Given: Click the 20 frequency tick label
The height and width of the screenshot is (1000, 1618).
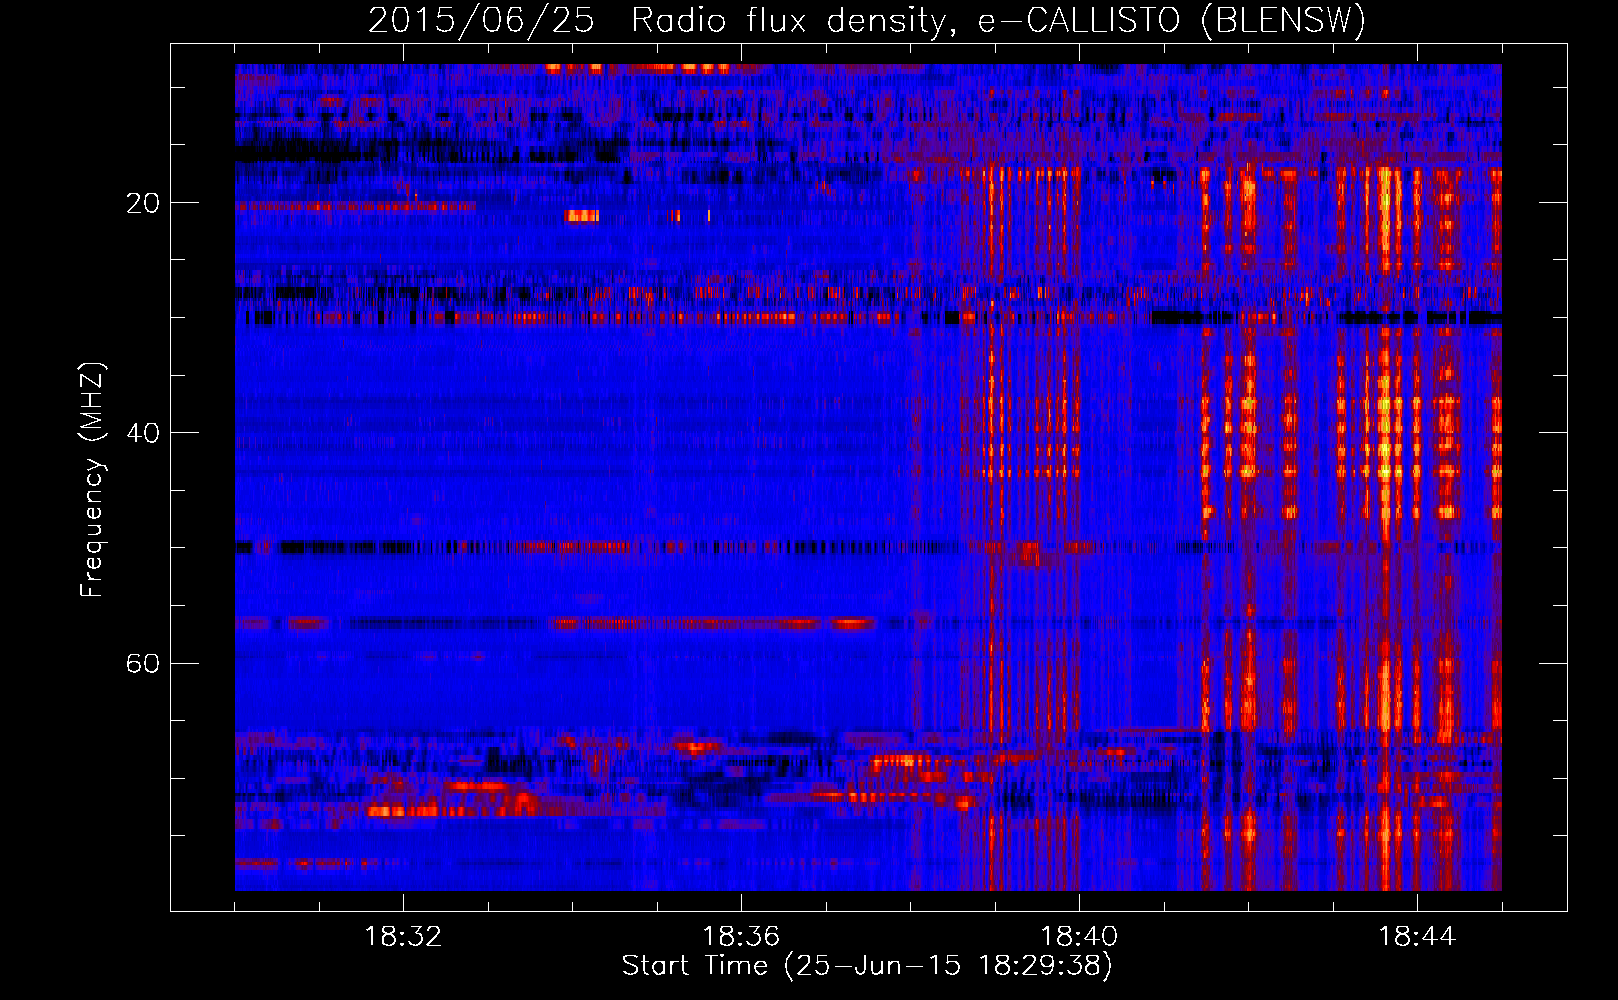Looking at the screenshot, I should [x=143, y=203].
